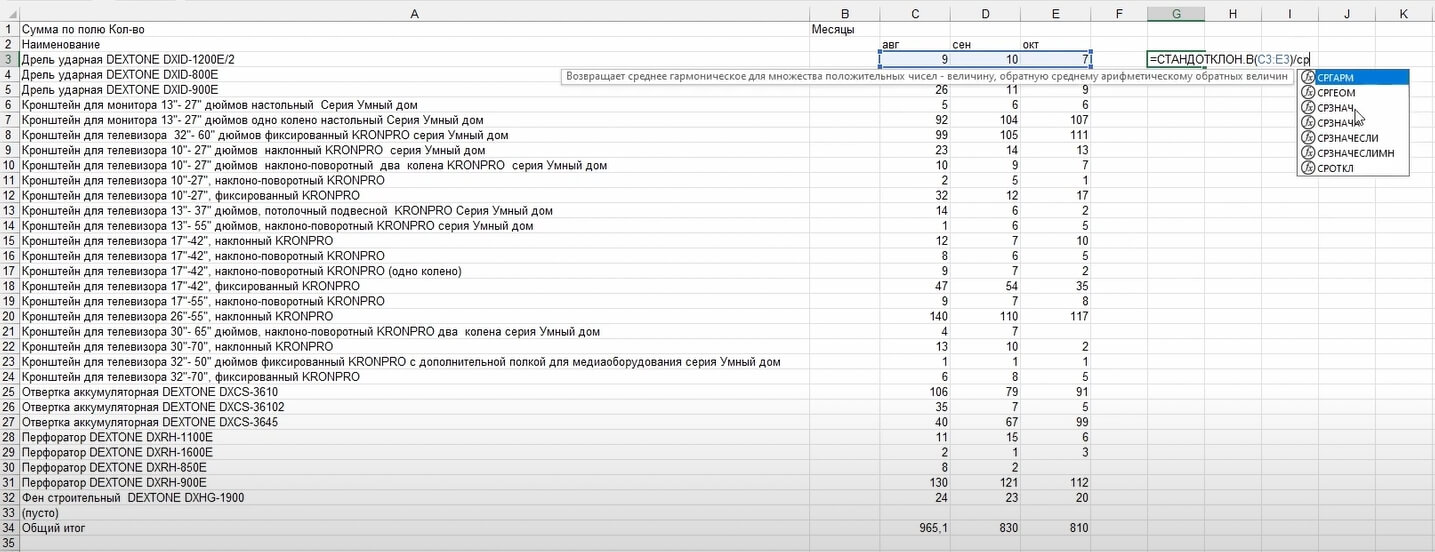Select row 1 header
This screenshot has width=1435, height=552.
[x=9, y=30]
